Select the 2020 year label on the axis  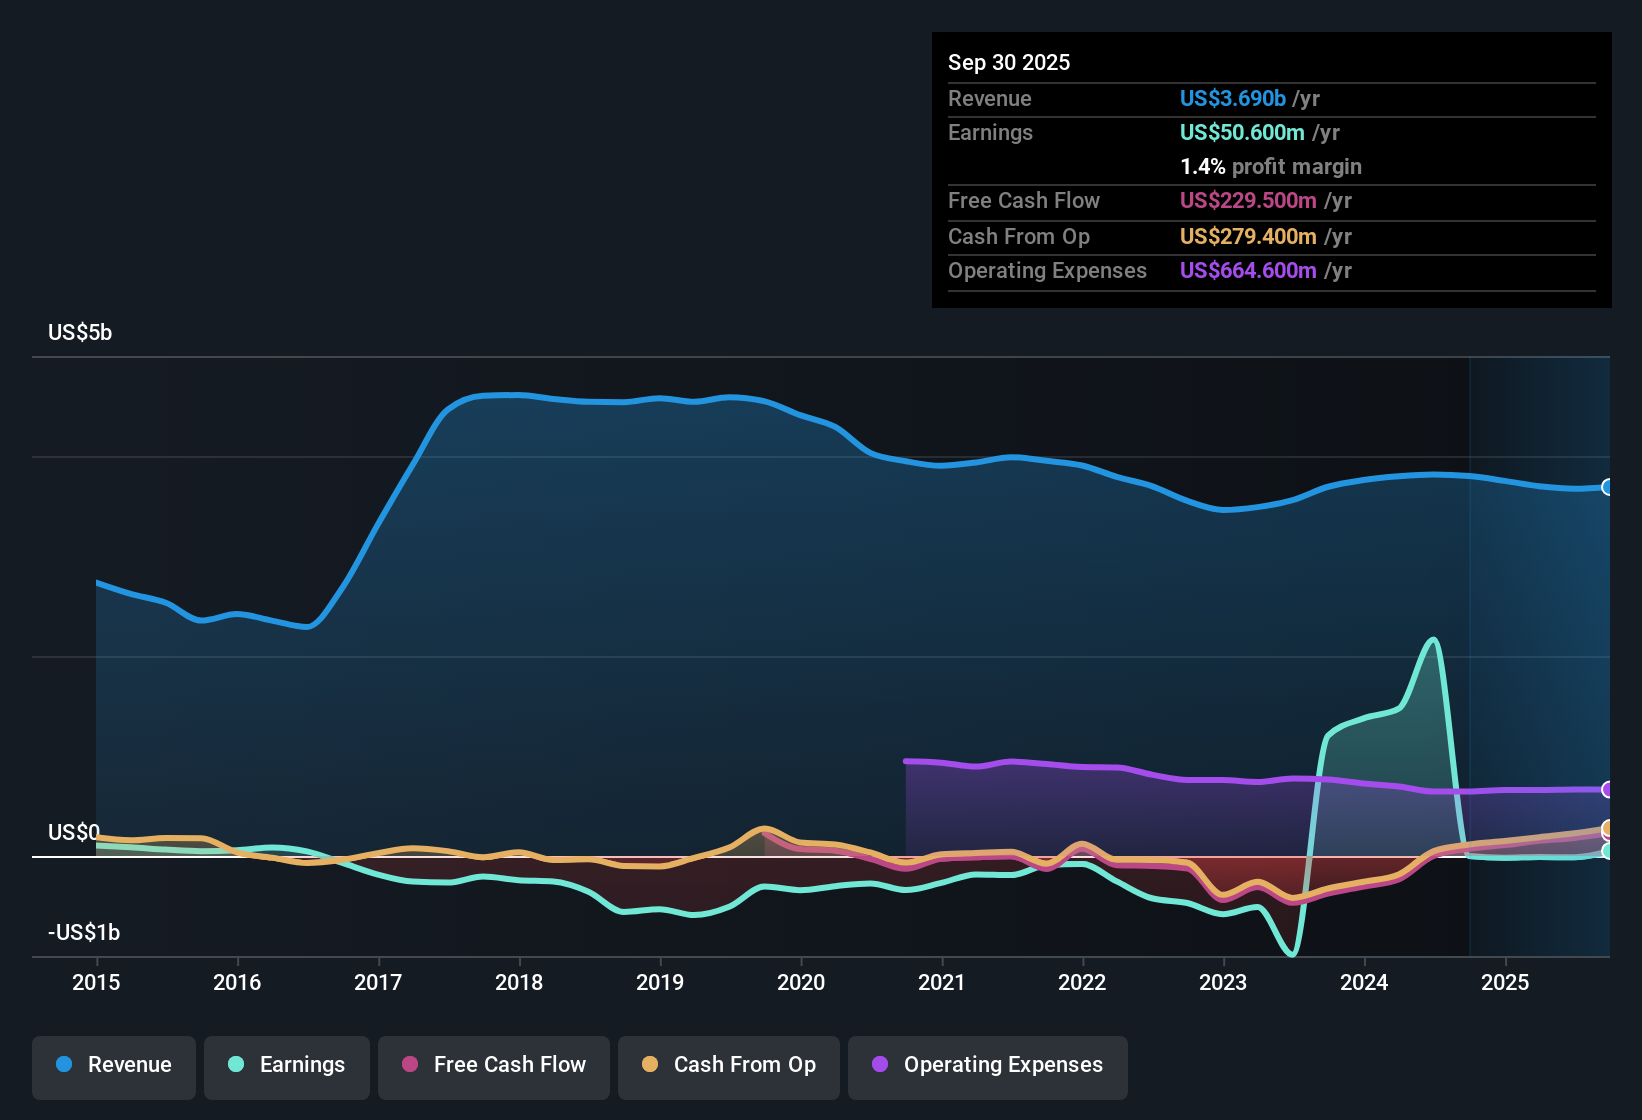coord(800,983)
